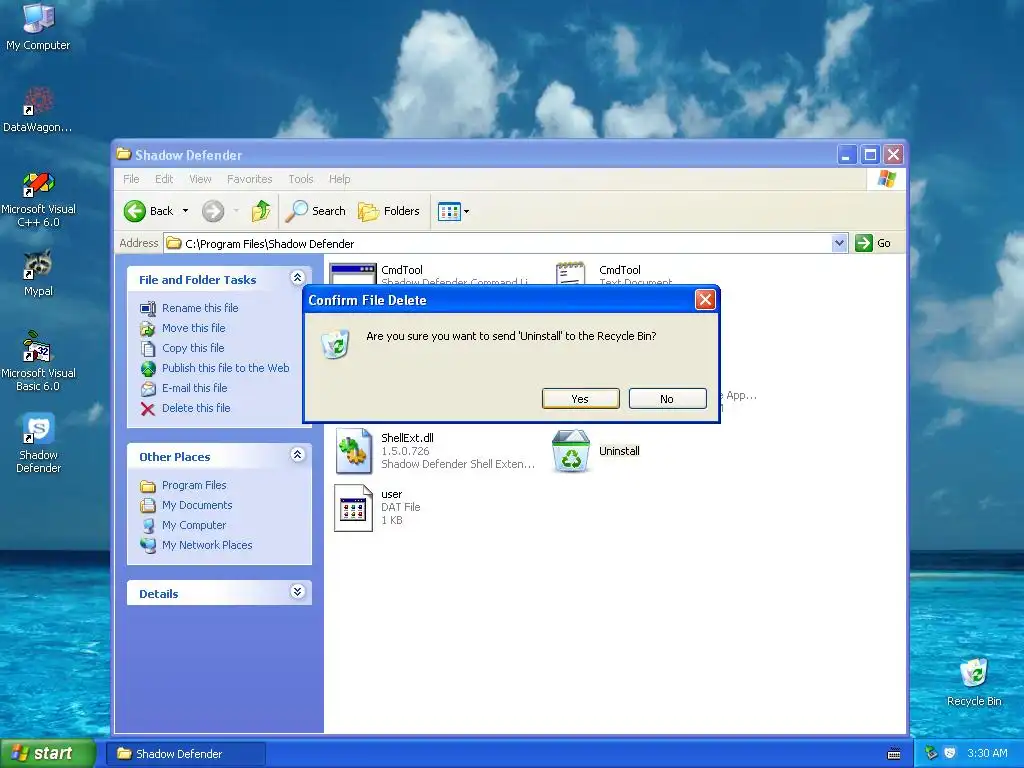
Task: Open the My Computer desktop icon
Action: (38, 27)
